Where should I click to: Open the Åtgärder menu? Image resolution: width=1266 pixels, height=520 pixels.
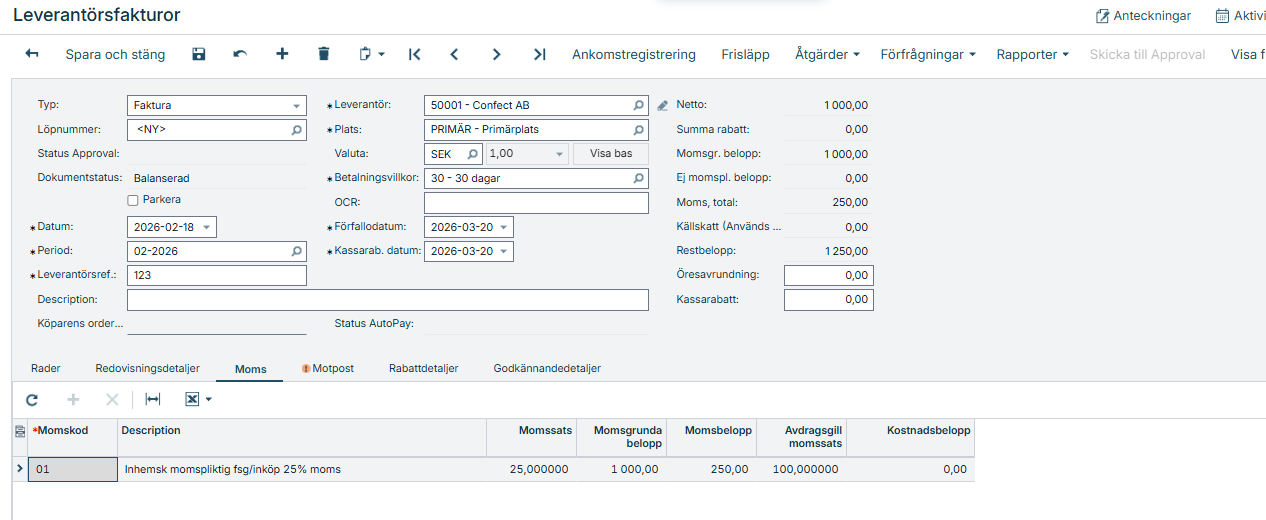point(827,54)
